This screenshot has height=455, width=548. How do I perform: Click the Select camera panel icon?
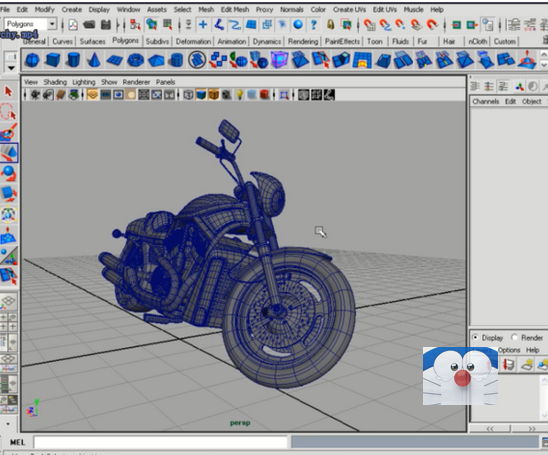35,95
